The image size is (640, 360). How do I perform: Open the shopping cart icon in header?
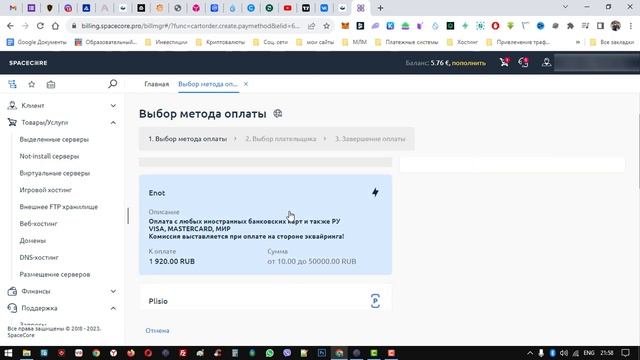click(504, 62)
